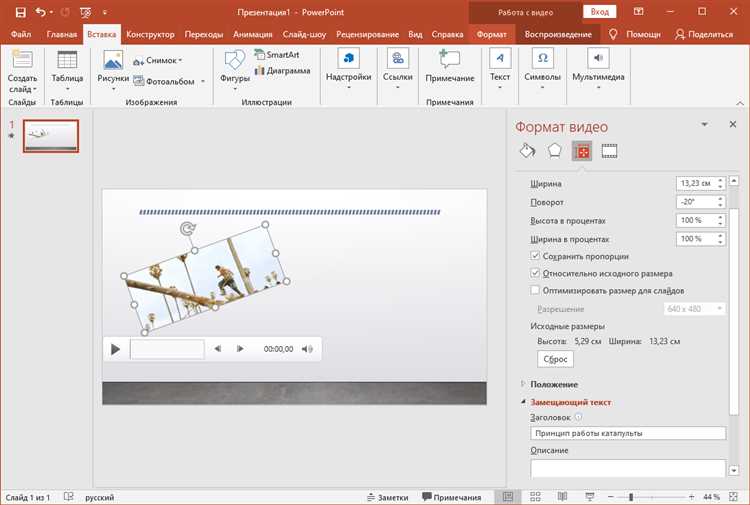This screenshot has width=750, height=505.
Task: Open the Size & Properties pane icon
Action: coord(582,151)
